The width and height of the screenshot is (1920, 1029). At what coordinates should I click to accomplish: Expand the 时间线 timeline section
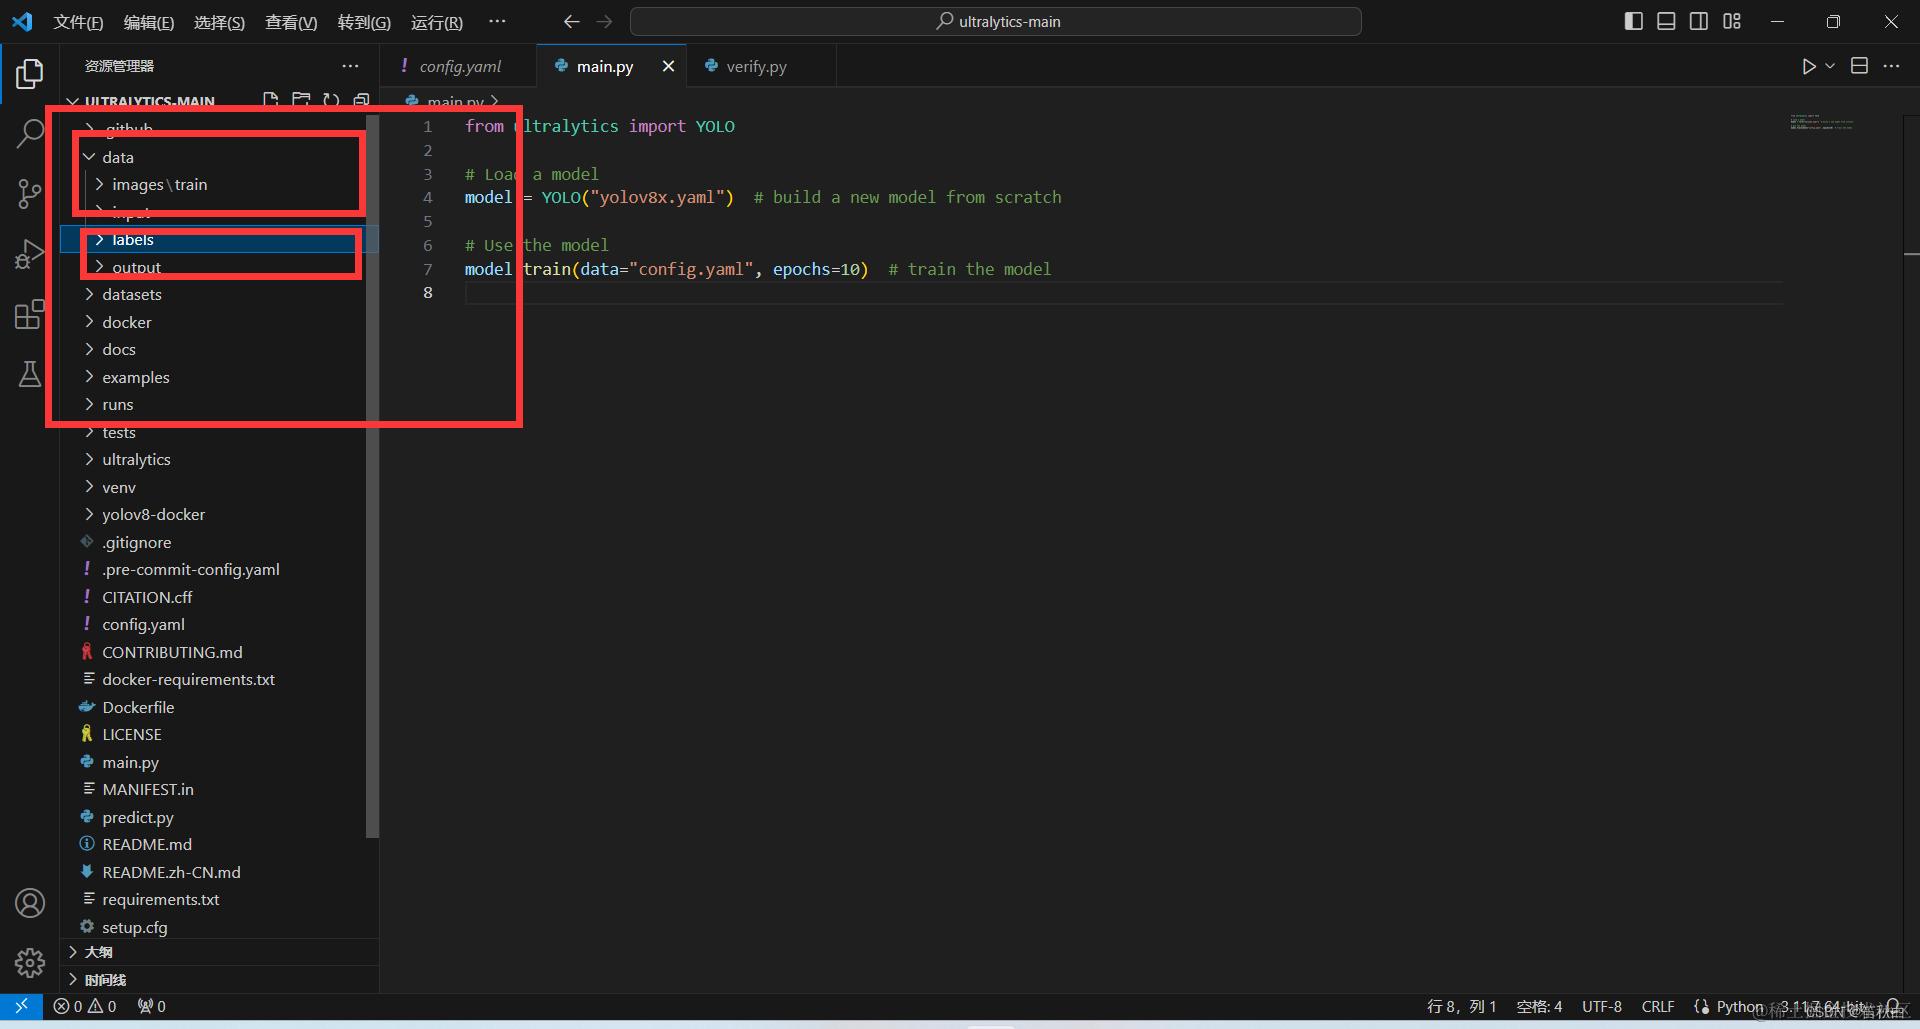click(219, 980)
